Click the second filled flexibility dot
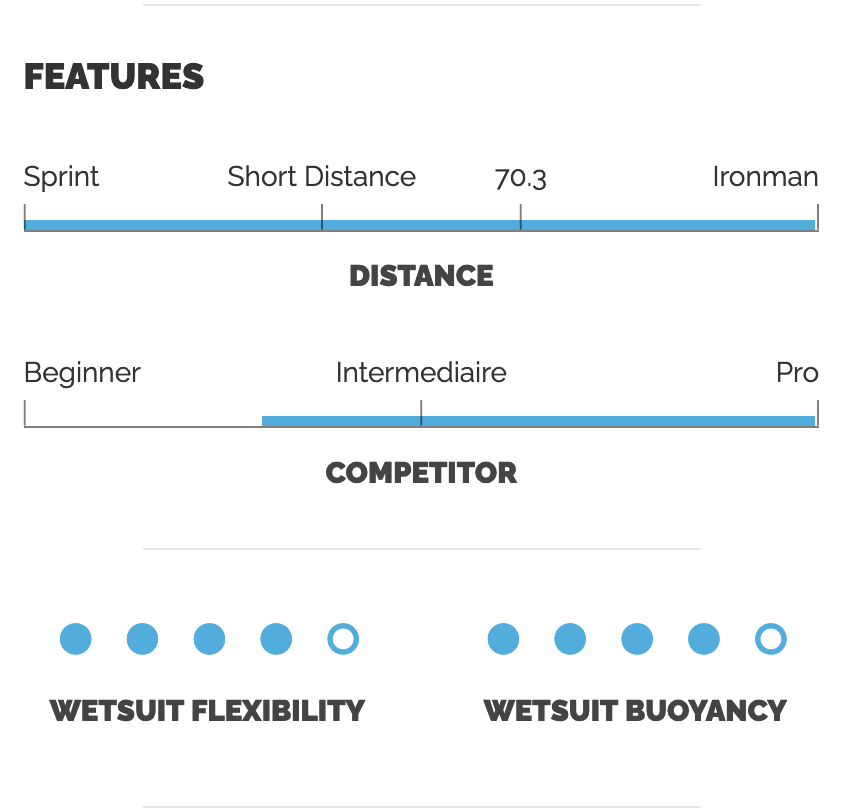Viewport: 856px width, 810px height. tap(143, 639)
